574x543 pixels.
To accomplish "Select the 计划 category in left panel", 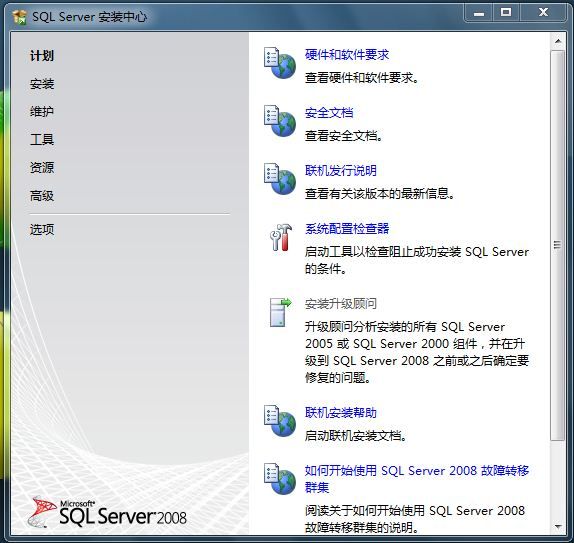I will click(x=42, y=56).
